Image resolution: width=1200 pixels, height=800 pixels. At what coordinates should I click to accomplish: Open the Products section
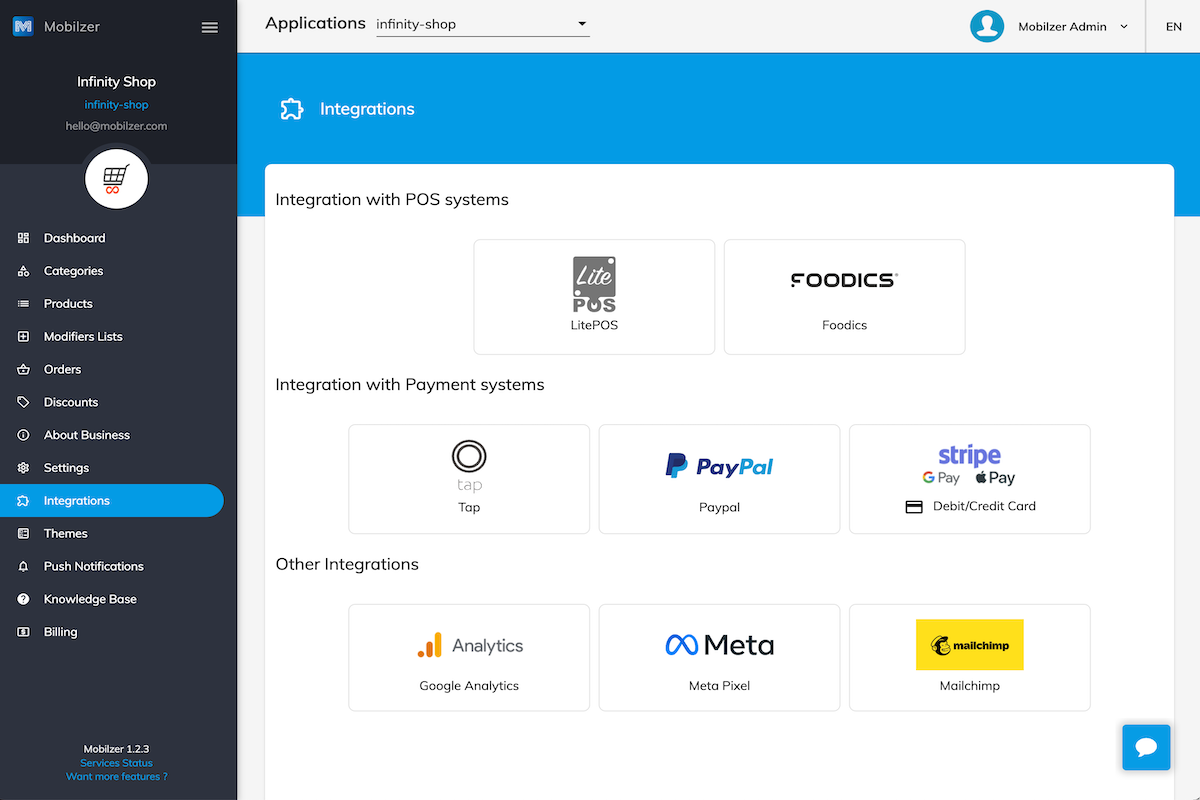(112, 304)
